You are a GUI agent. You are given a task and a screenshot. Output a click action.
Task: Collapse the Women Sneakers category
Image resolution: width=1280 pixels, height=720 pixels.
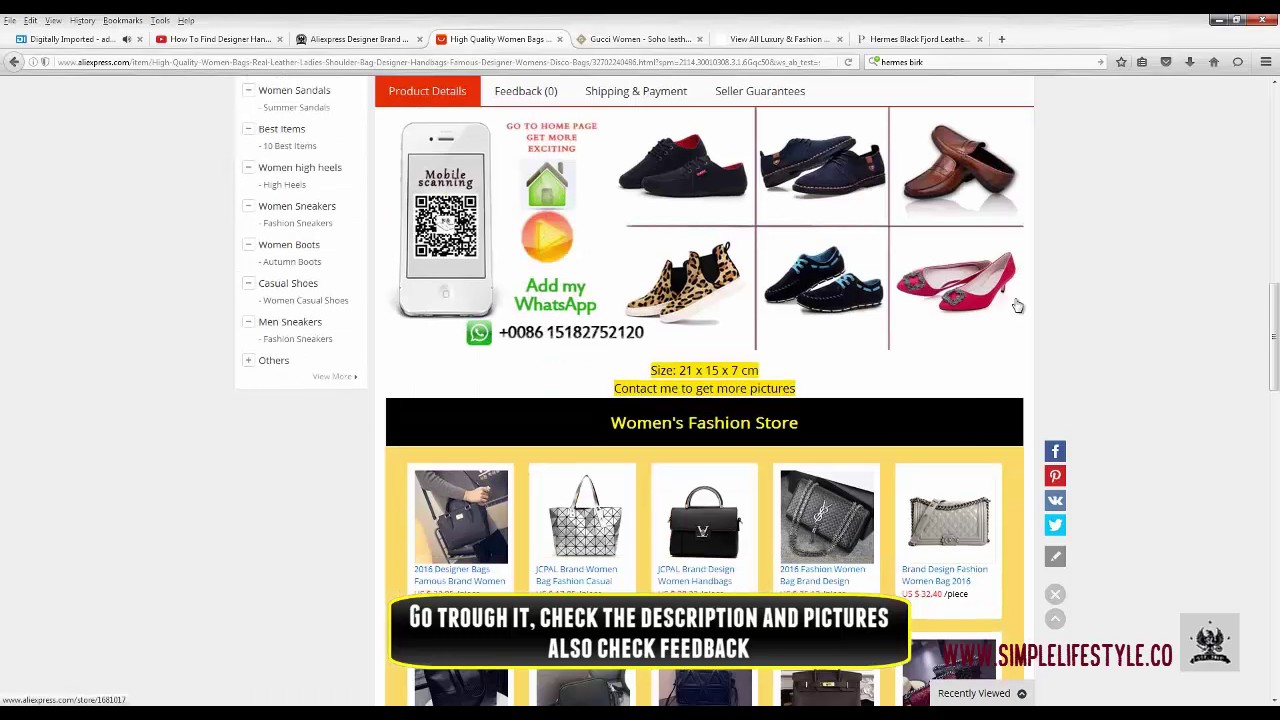pyautogui.click(x=248, y=205)
